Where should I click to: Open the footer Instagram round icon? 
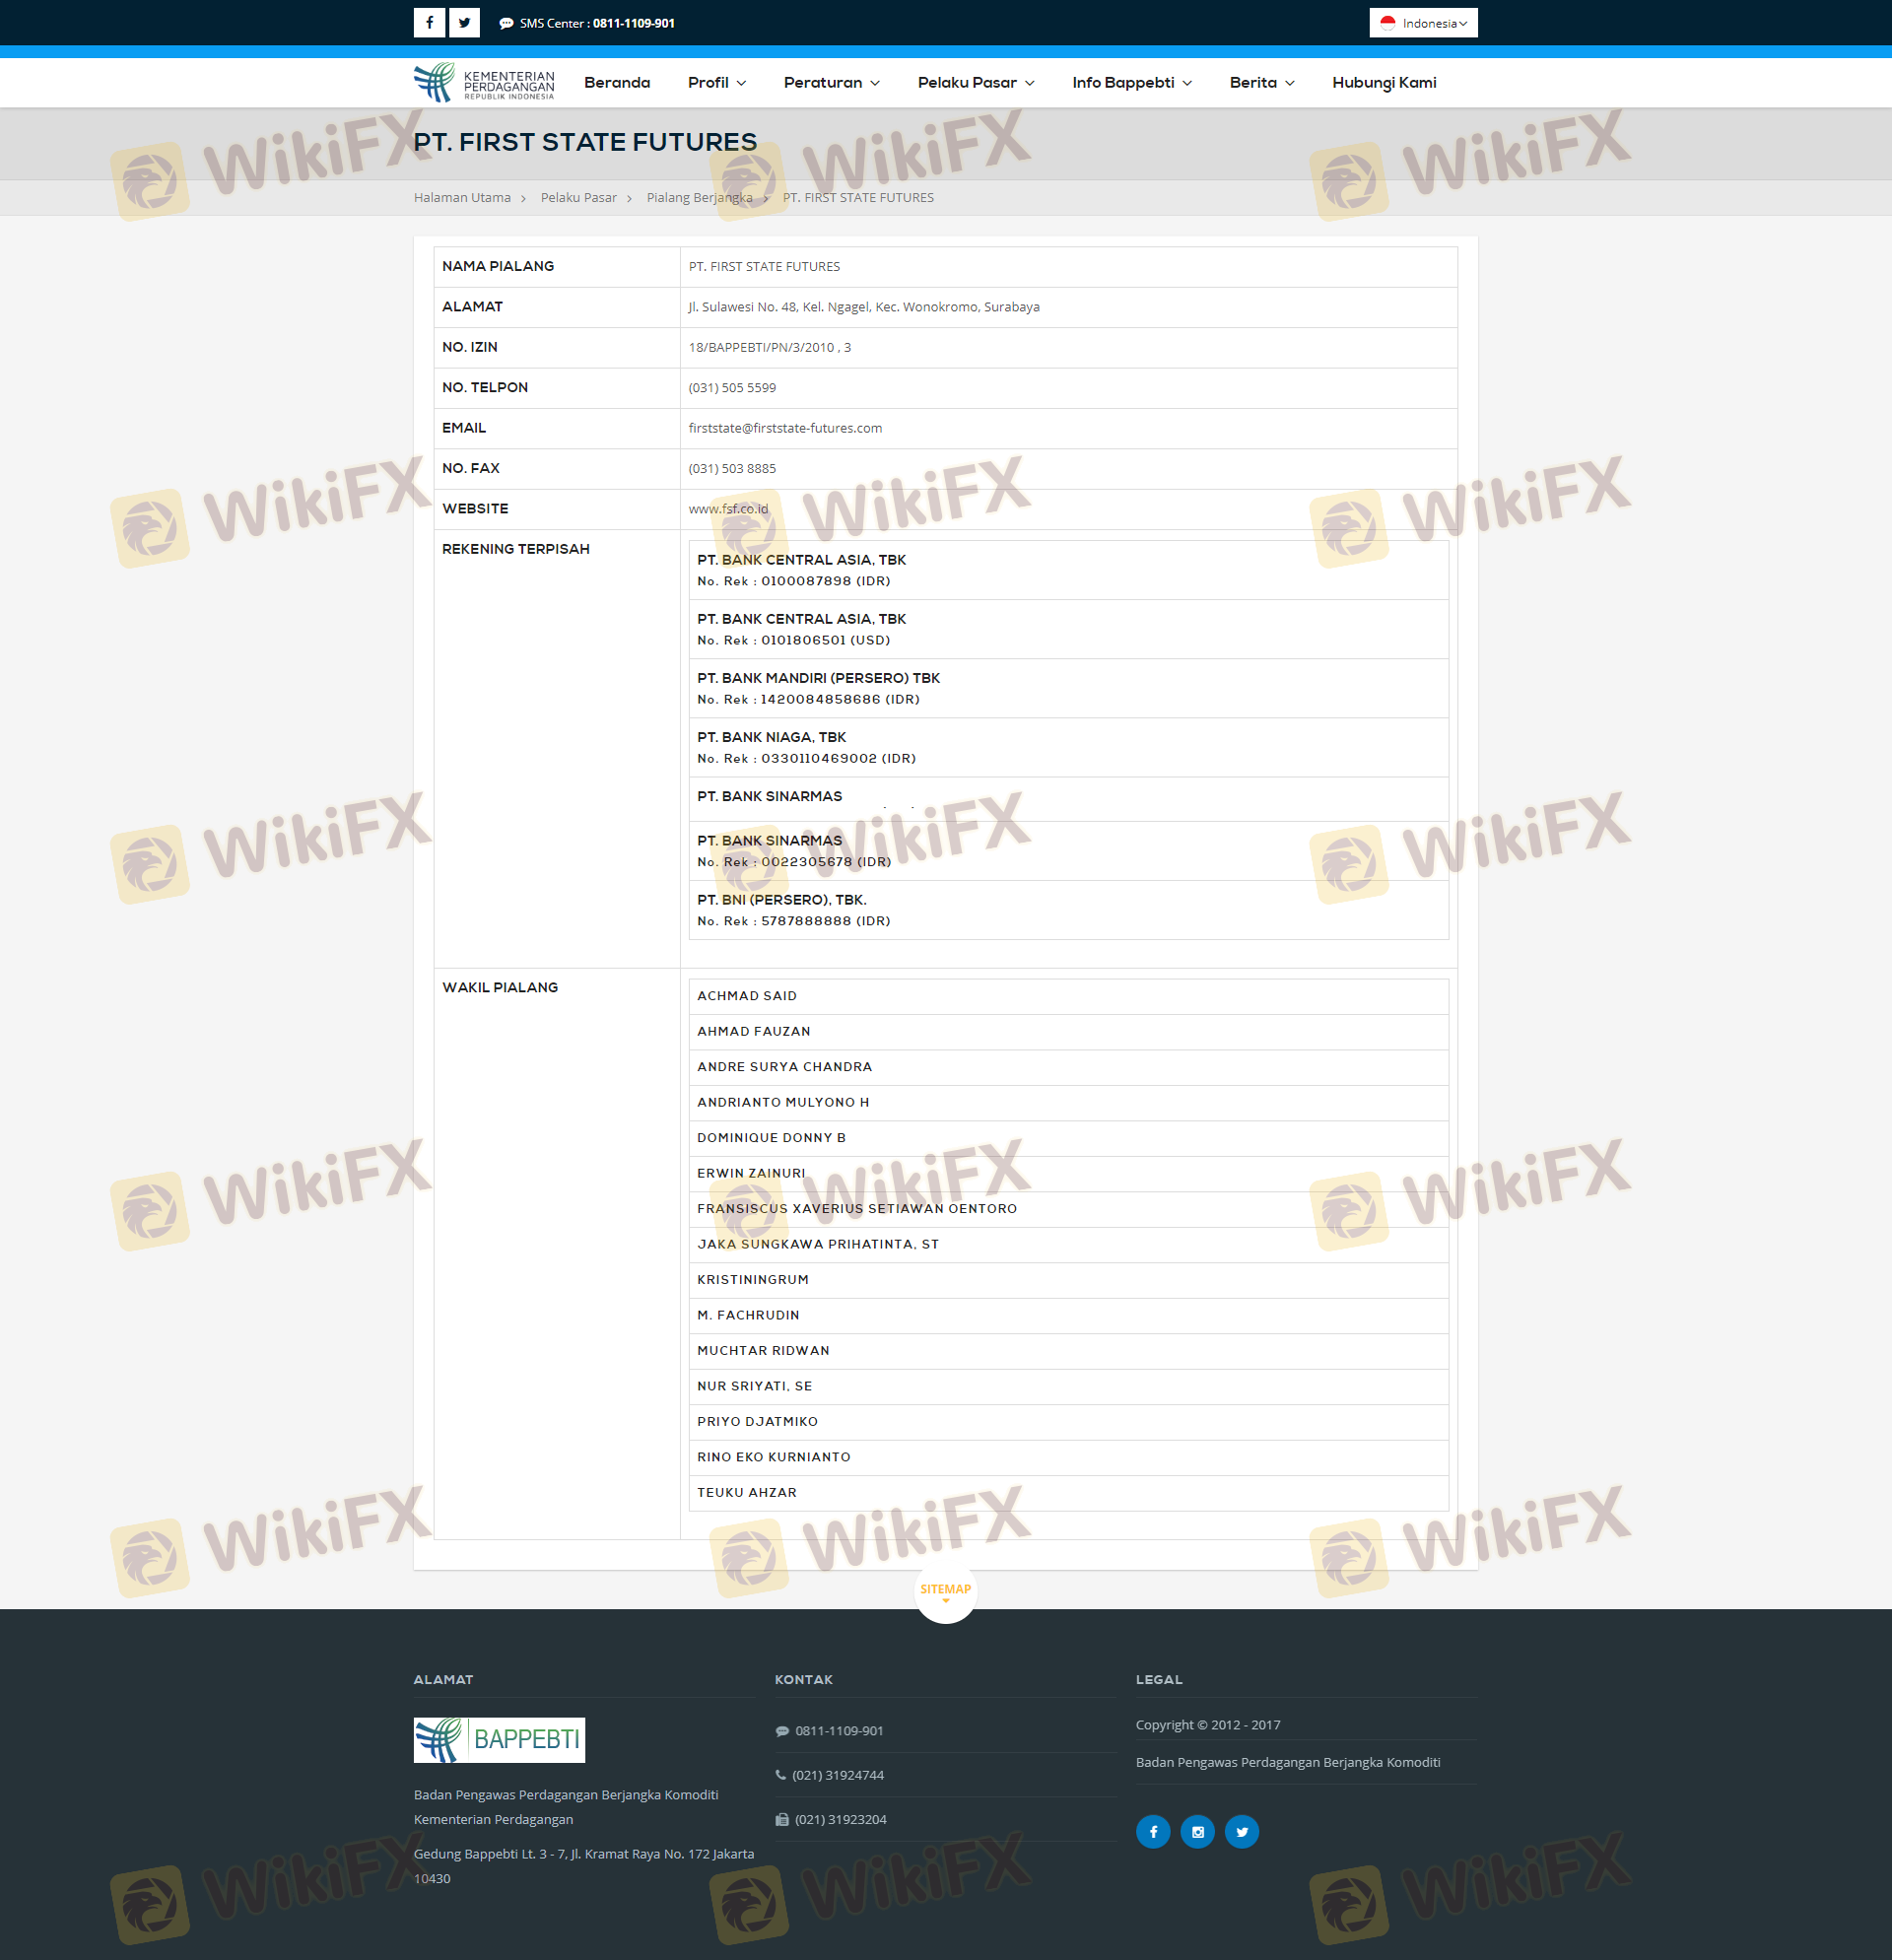tap(1197, 1831)
